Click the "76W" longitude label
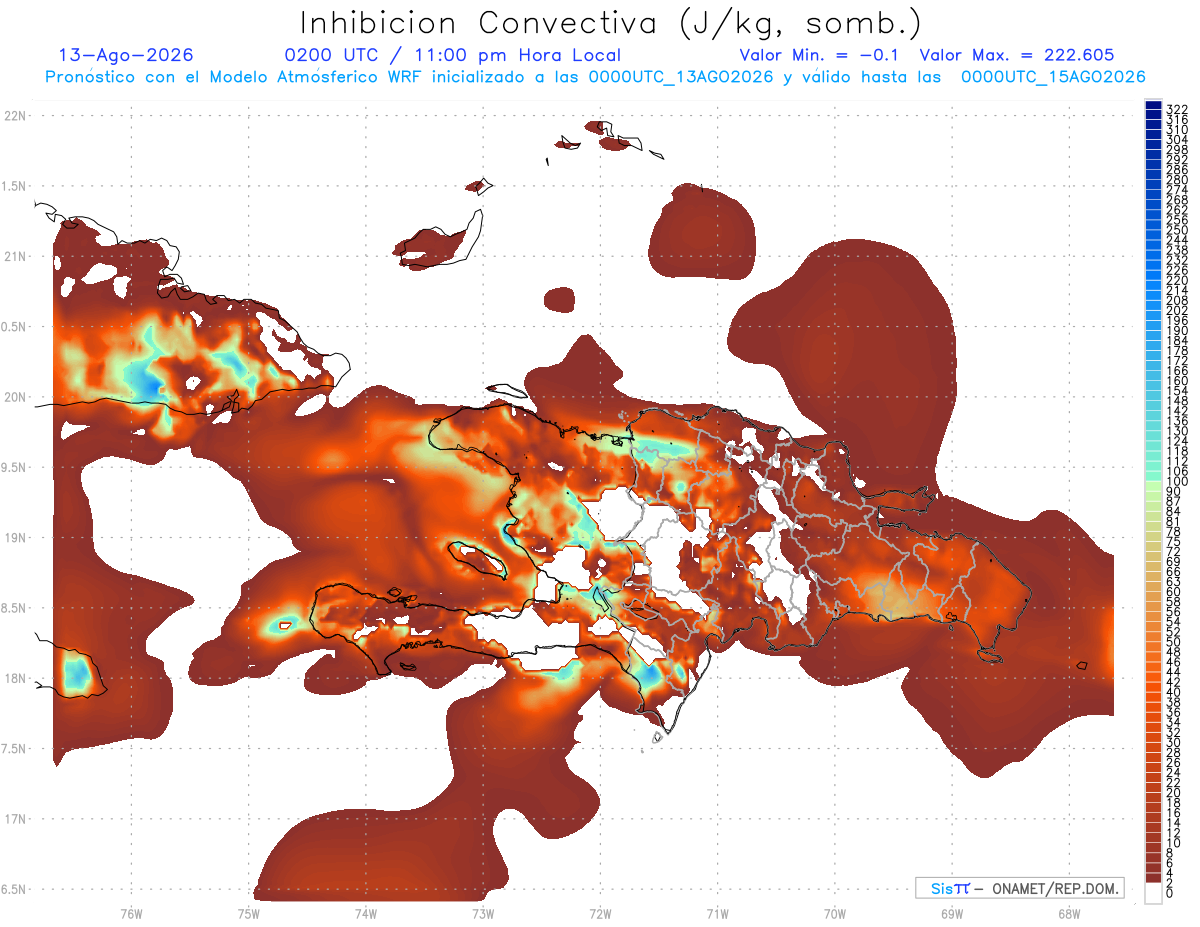The width and height of the screenshot is (1200, 927). point(131,913)
